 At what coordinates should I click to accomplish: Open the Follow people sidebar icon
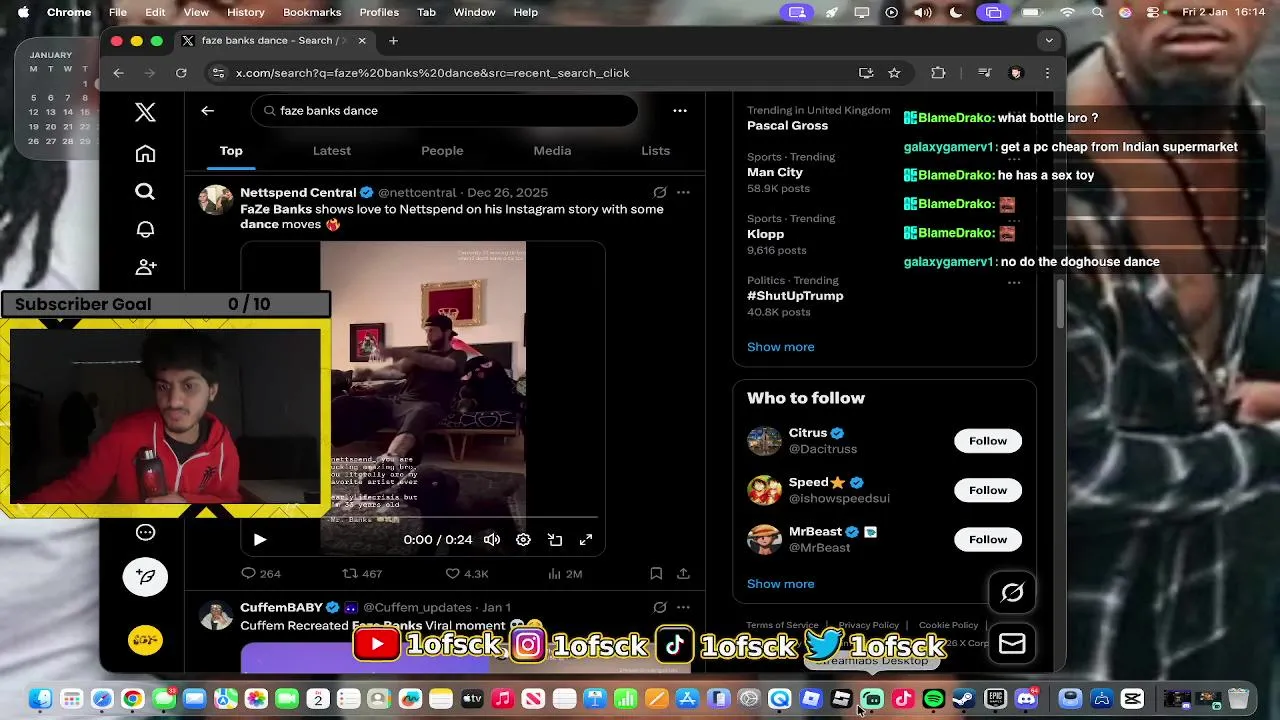(x=145, y=267)
